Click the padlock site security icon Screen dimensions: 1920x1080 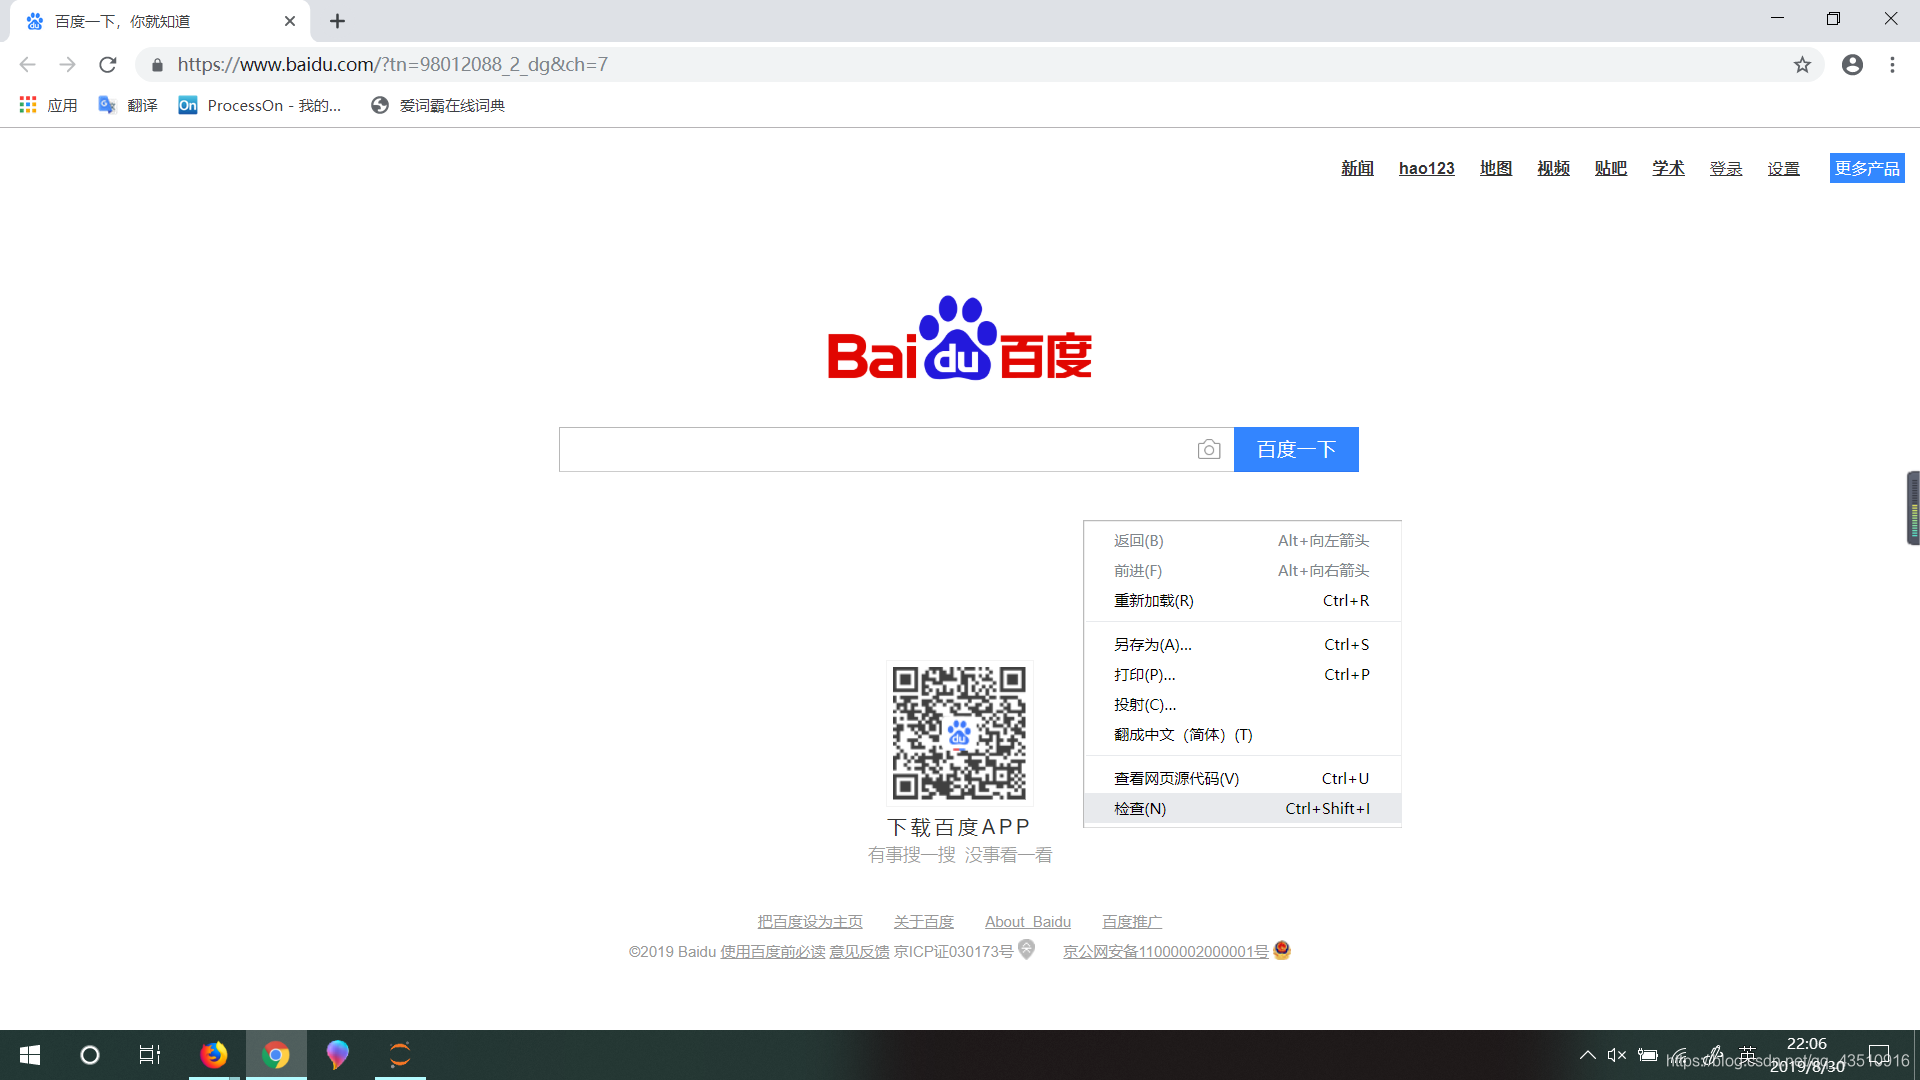[x=157, y=65]
